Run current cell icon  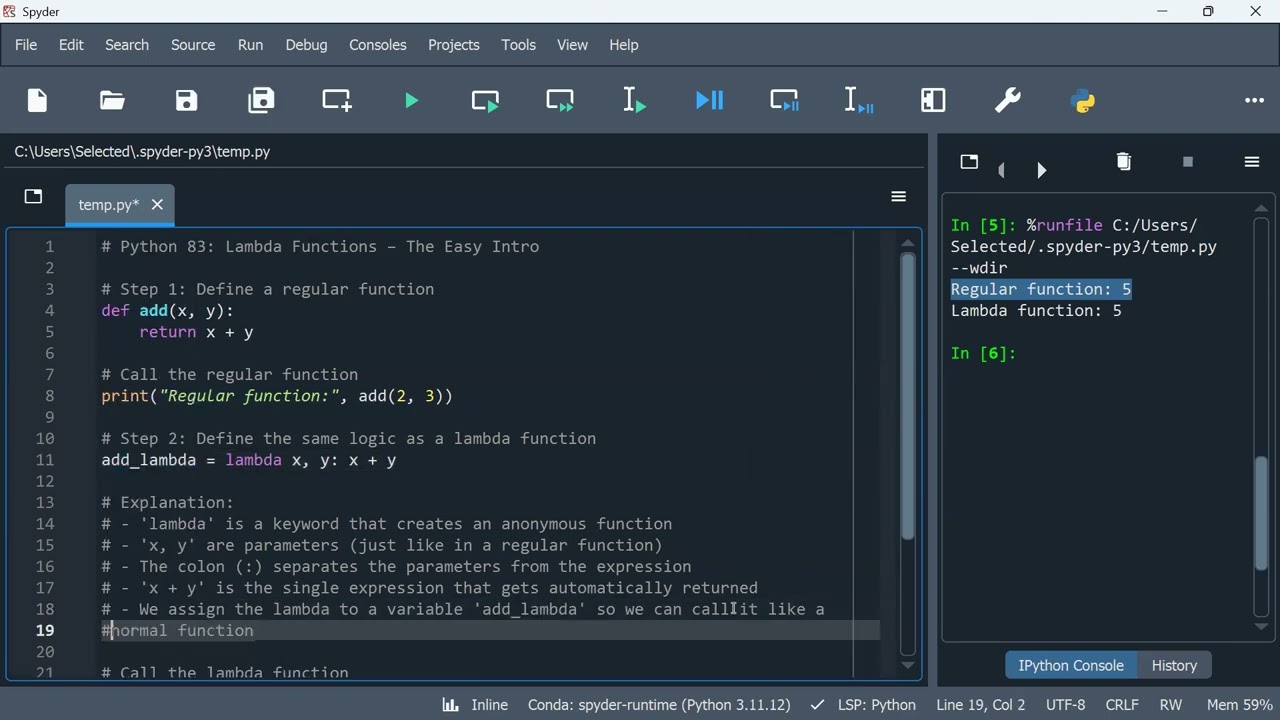(485, 100)
